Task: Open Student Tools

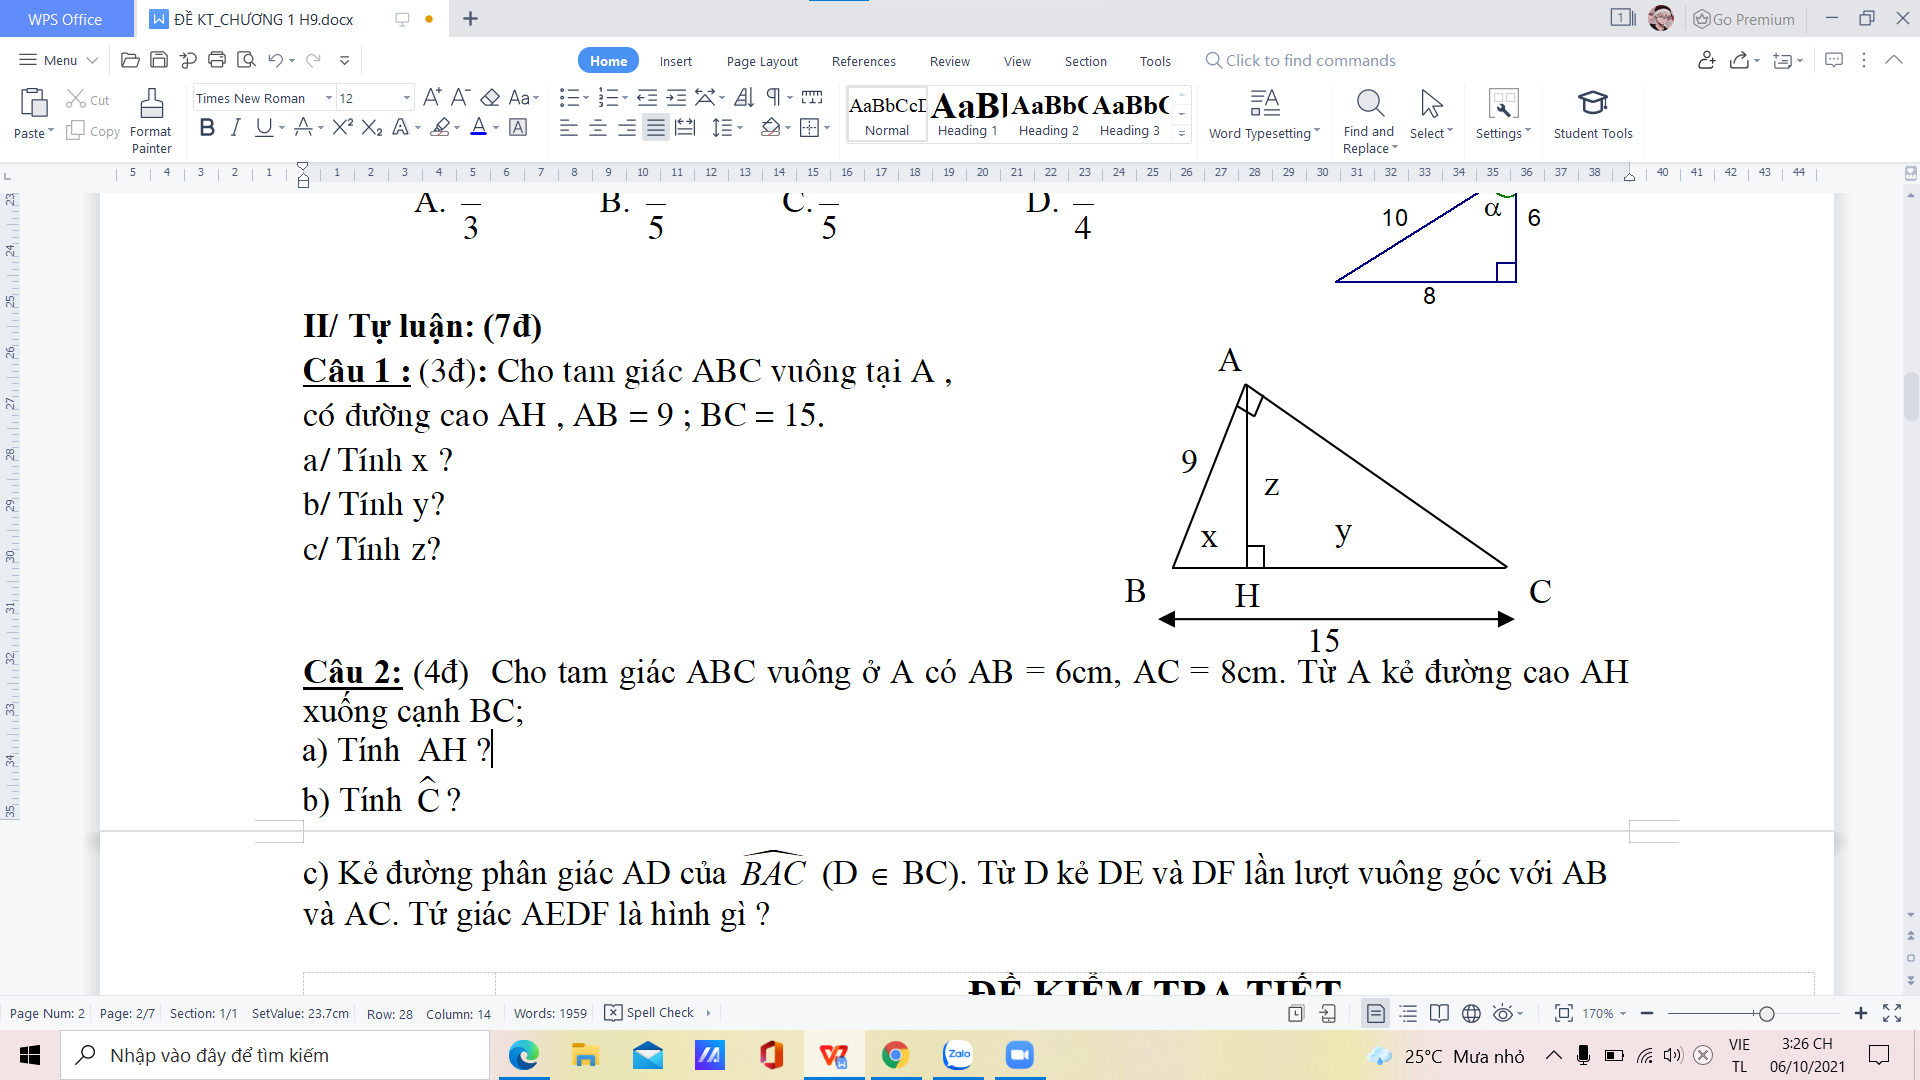Action: click(x=1592, y=115)
